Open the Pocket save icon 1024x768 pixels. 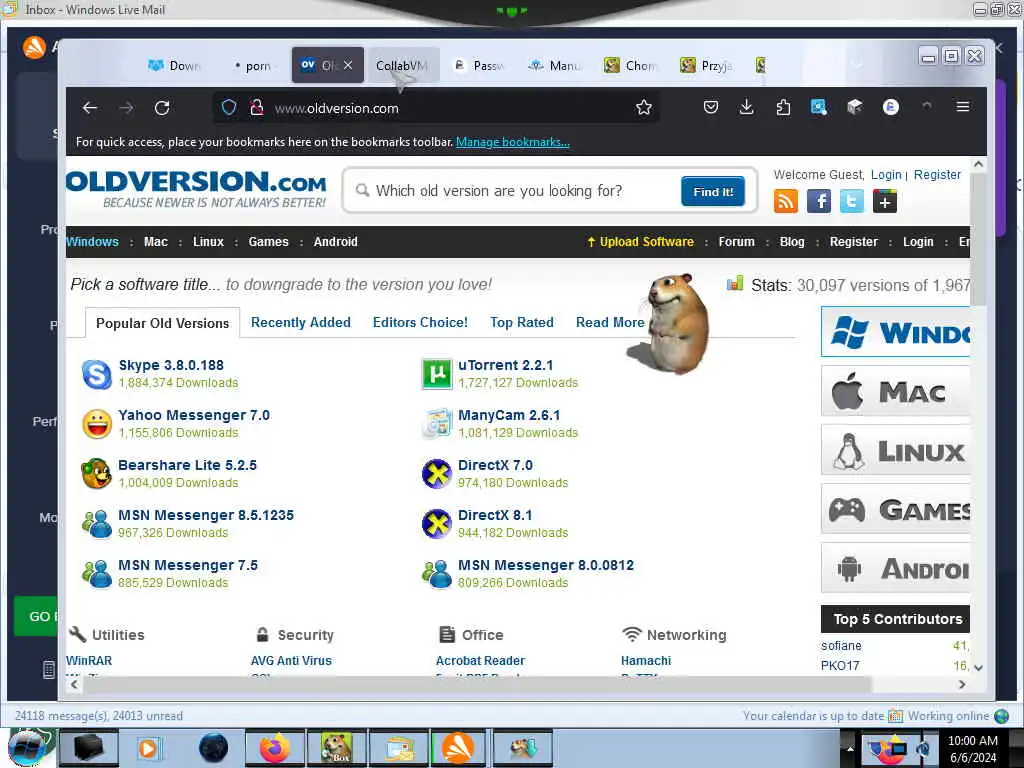pos(711,107)
